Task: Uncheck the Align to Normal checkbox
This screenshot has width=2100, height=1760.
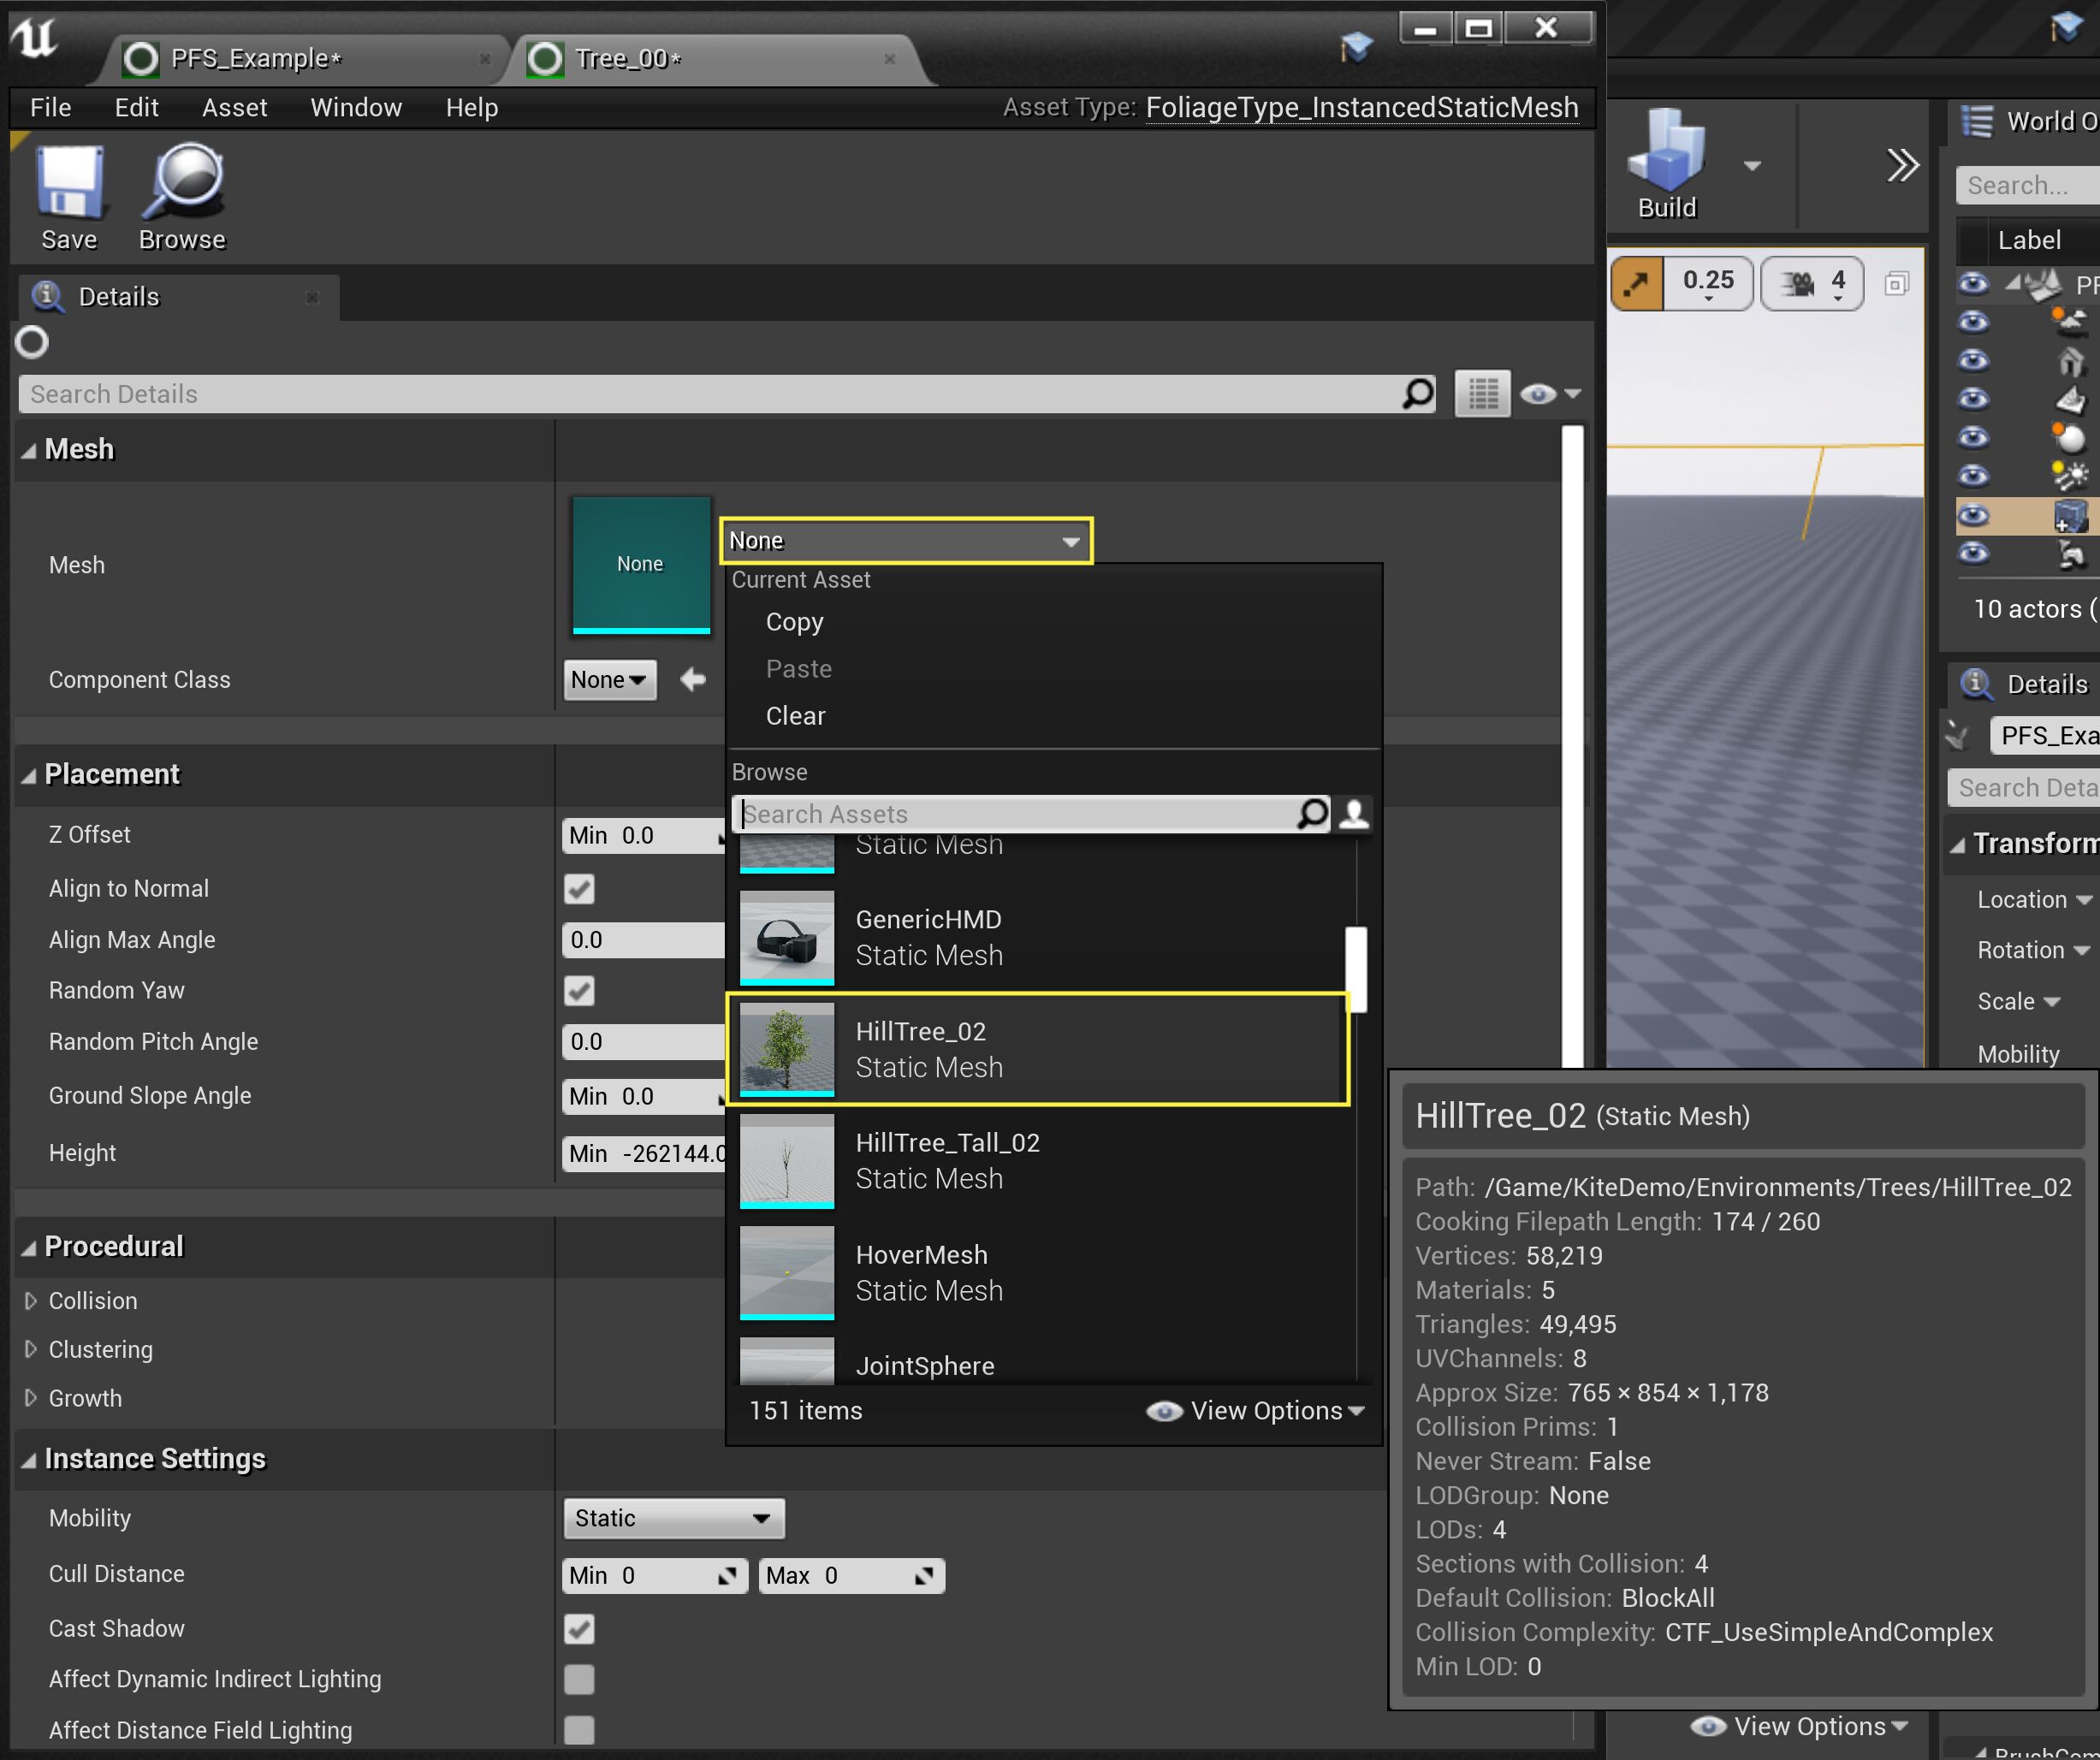Action: 579,889
